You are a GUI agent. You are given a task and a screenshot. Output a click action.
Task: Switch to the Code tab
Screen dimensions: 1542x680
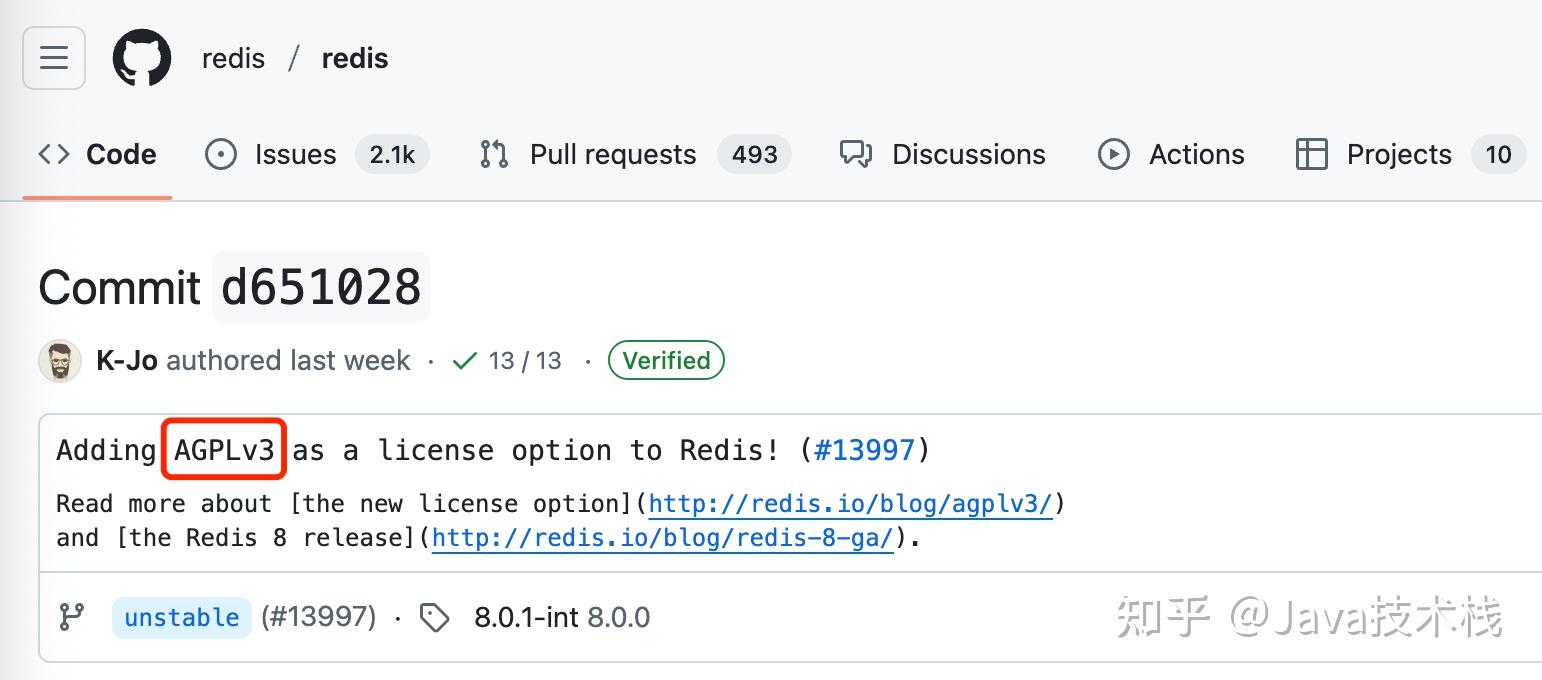click(120, 154)
